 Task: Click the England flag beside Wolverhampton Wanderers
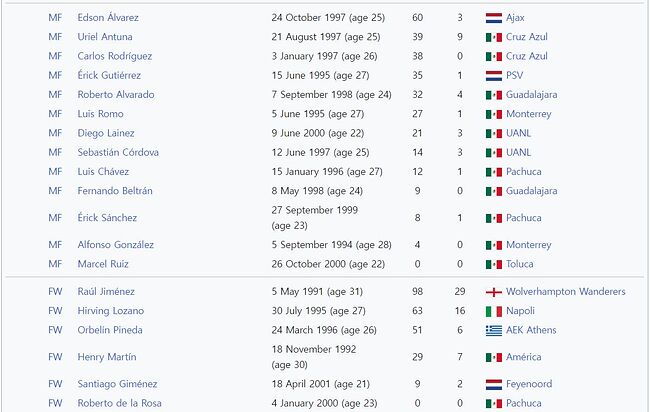(x=494, y=292)
